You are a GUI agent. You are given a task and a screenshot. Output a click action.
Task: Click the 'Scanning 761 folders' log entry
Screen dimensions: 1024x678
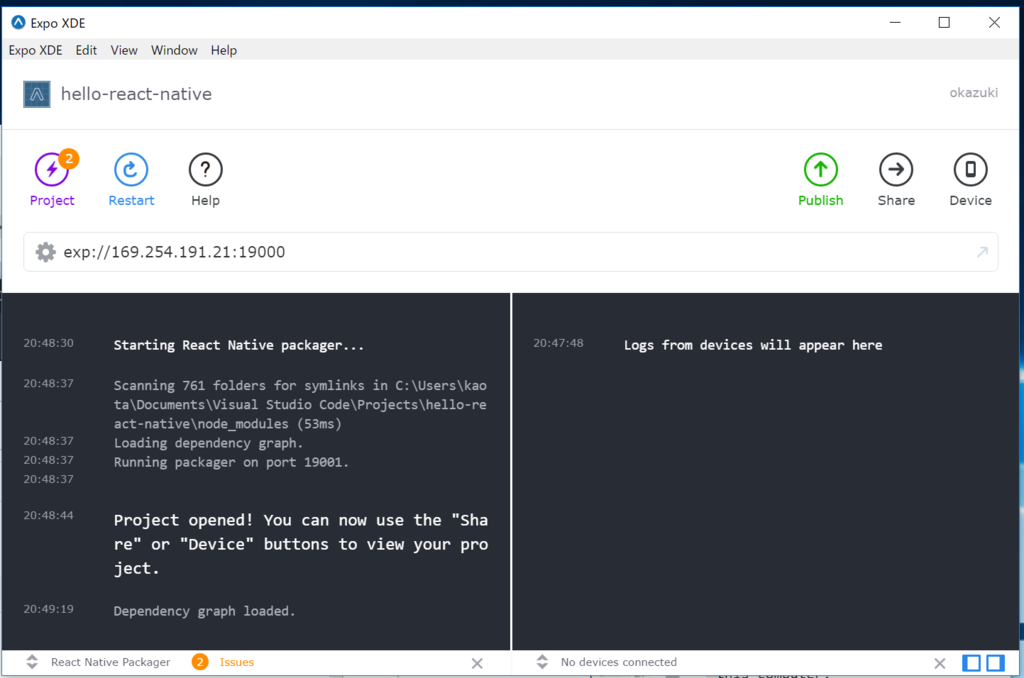(x=300, y=404)
